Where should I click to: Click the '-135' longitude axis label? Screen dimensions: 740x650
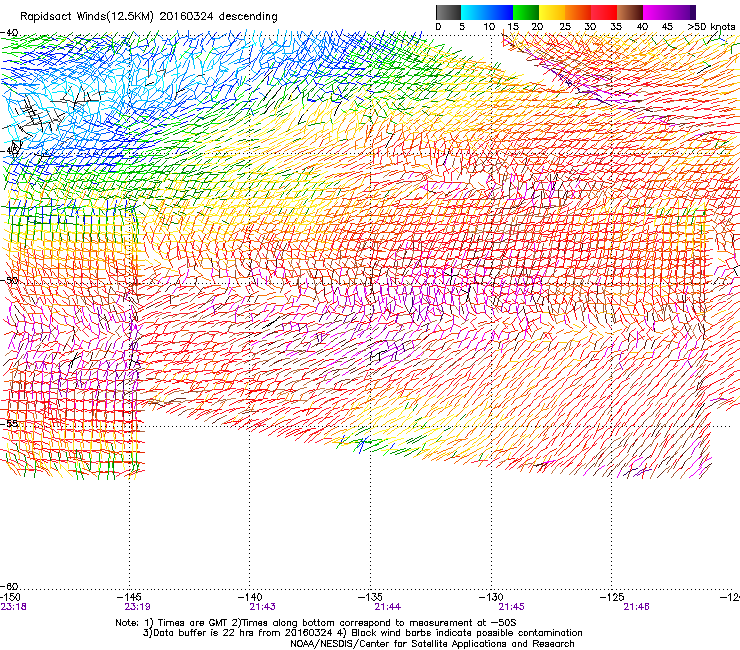pyautogui.click(x=370, y=597)
